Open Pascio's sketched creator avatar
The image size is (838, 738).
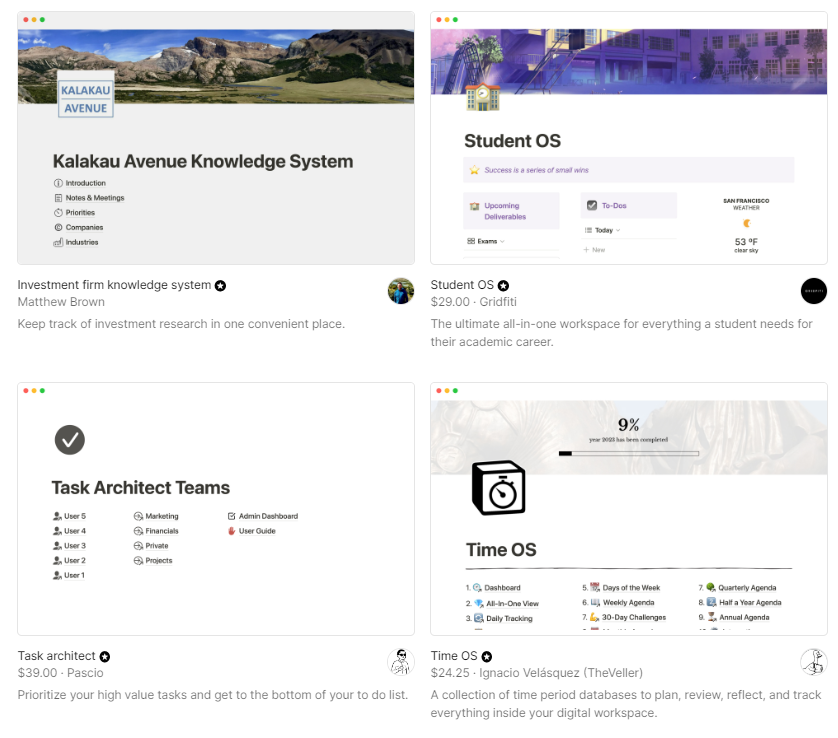click(x=401, y=662)
